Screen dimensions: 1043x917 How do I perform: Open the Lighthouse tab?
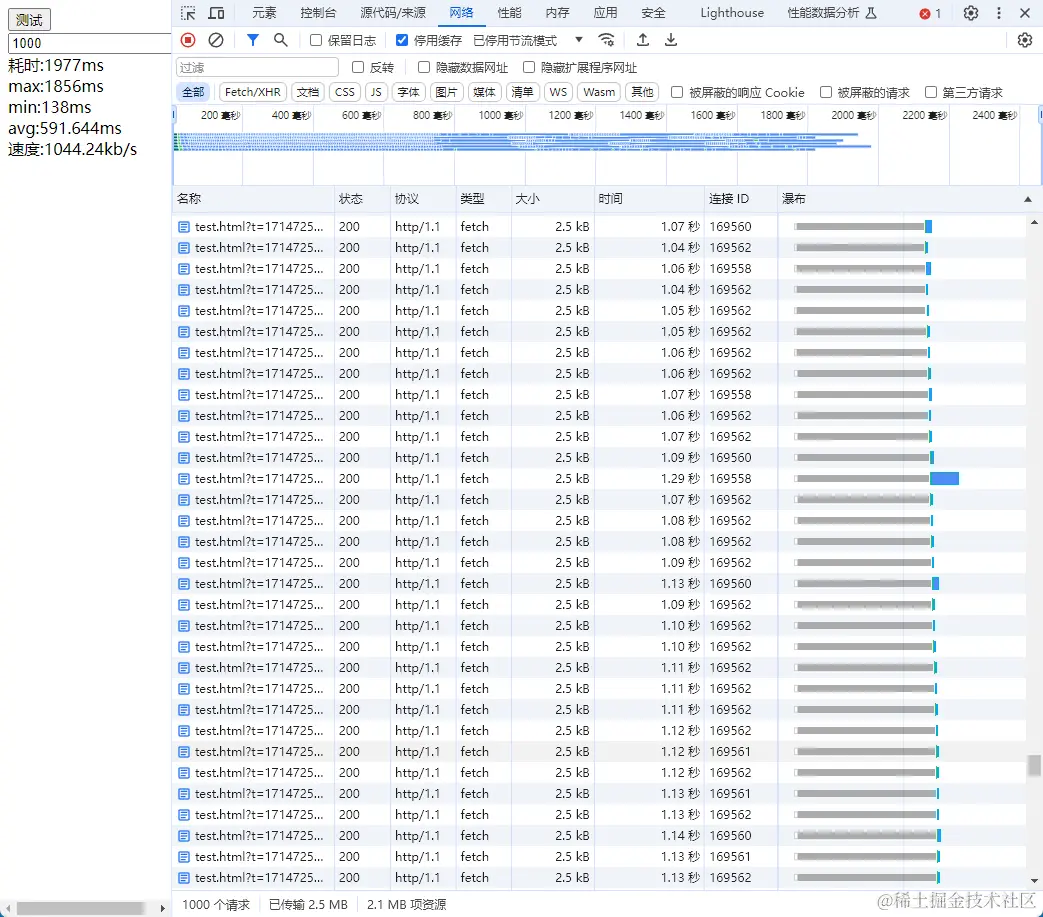click(732, 13)
